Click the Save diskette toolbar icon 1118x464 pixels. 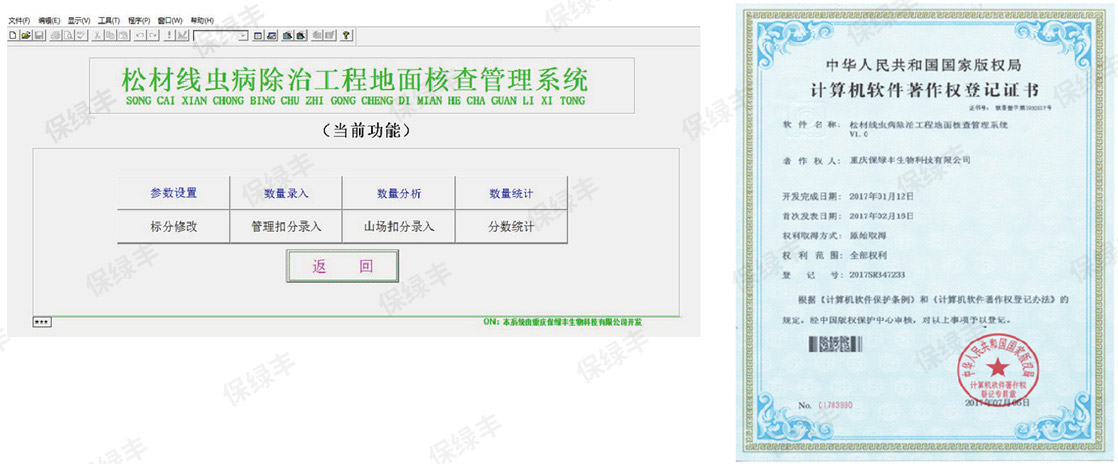[x=38, y=35]
